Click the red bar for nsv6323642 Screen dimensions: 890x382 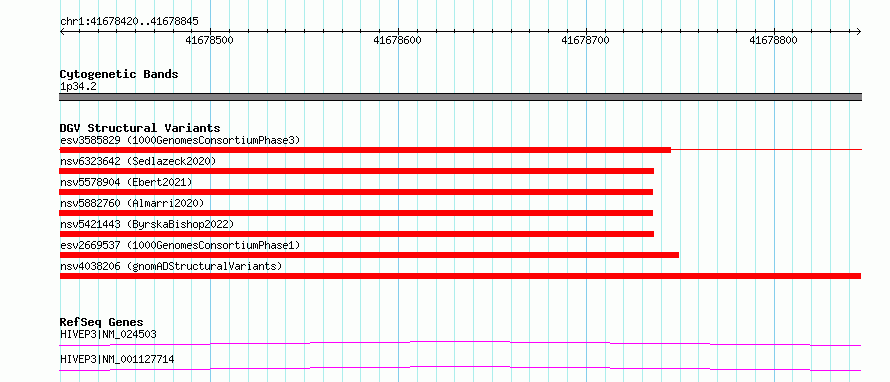point(356,171)
